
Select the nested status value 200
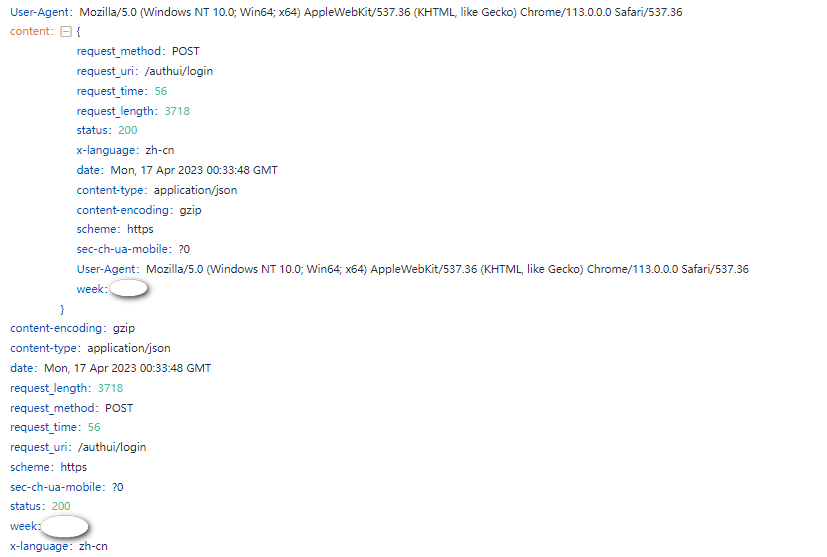128,130
